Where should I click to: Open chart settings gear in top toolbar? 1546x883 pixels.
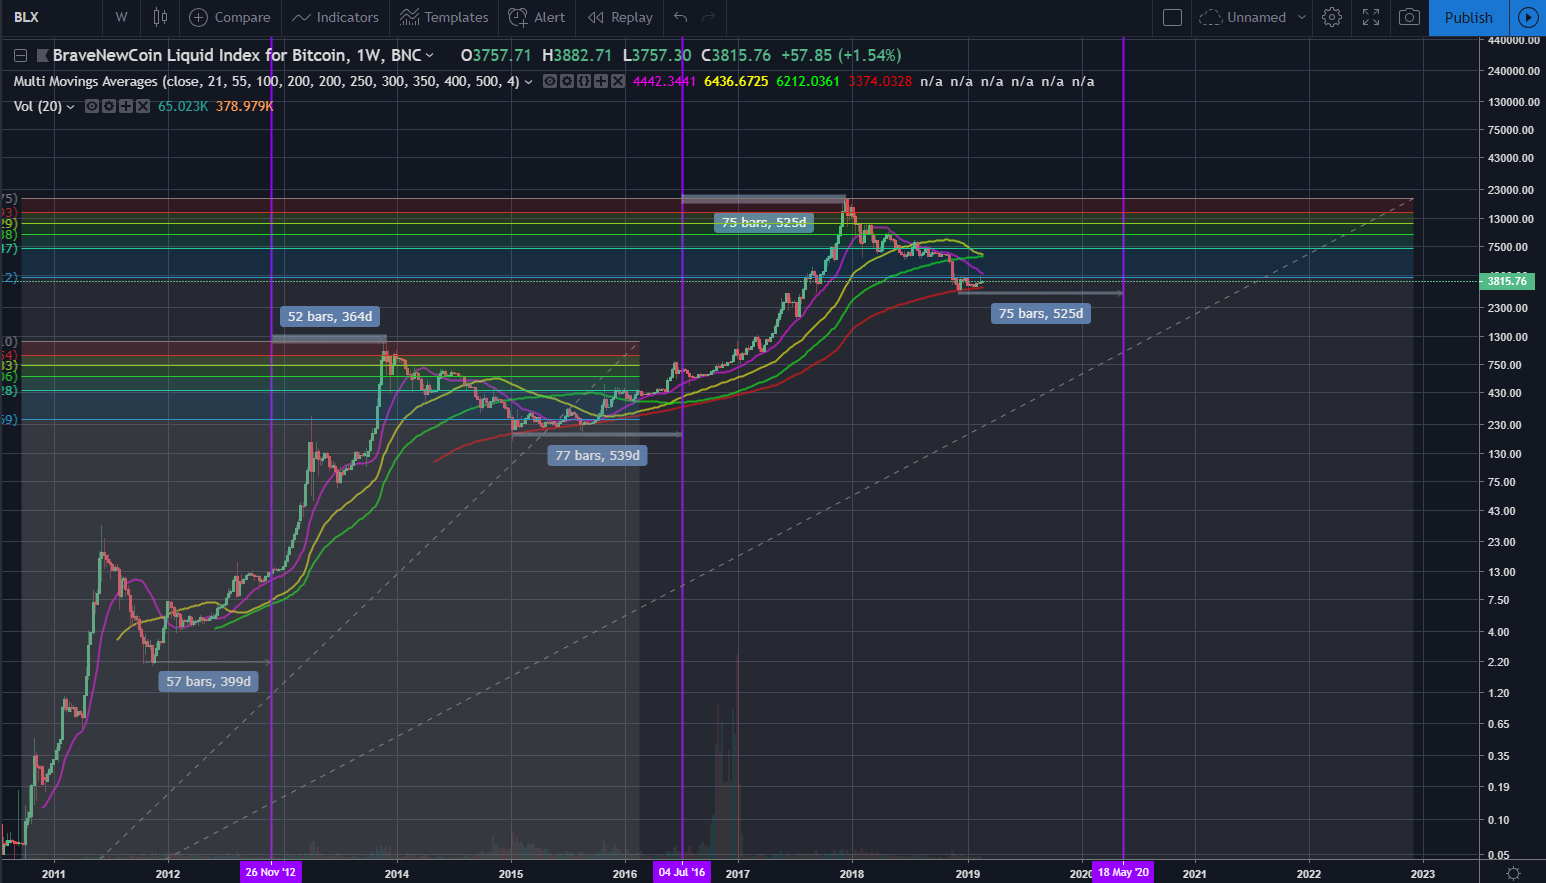[x=1331, y=17]
